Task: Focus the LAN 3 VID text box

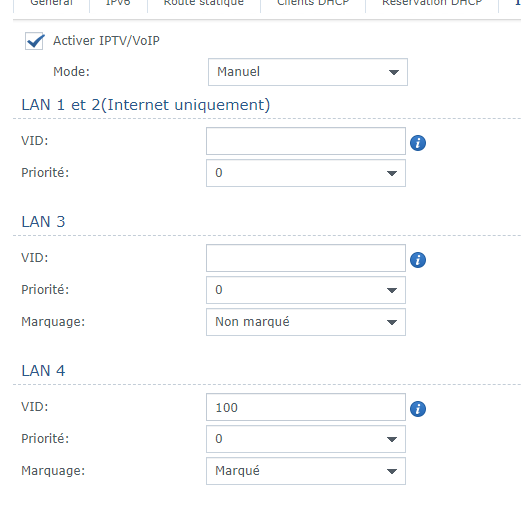Action: pyautogui.click(x=306, y=258)
